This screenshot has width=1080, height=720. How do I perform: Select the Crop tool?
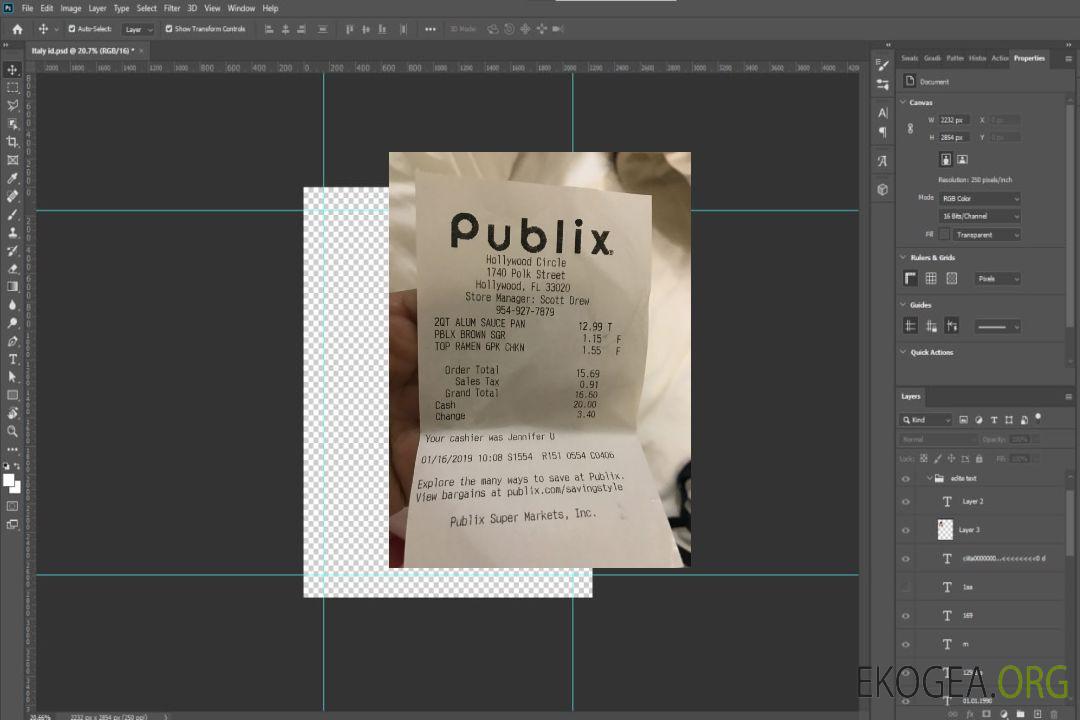pos(12,142)
